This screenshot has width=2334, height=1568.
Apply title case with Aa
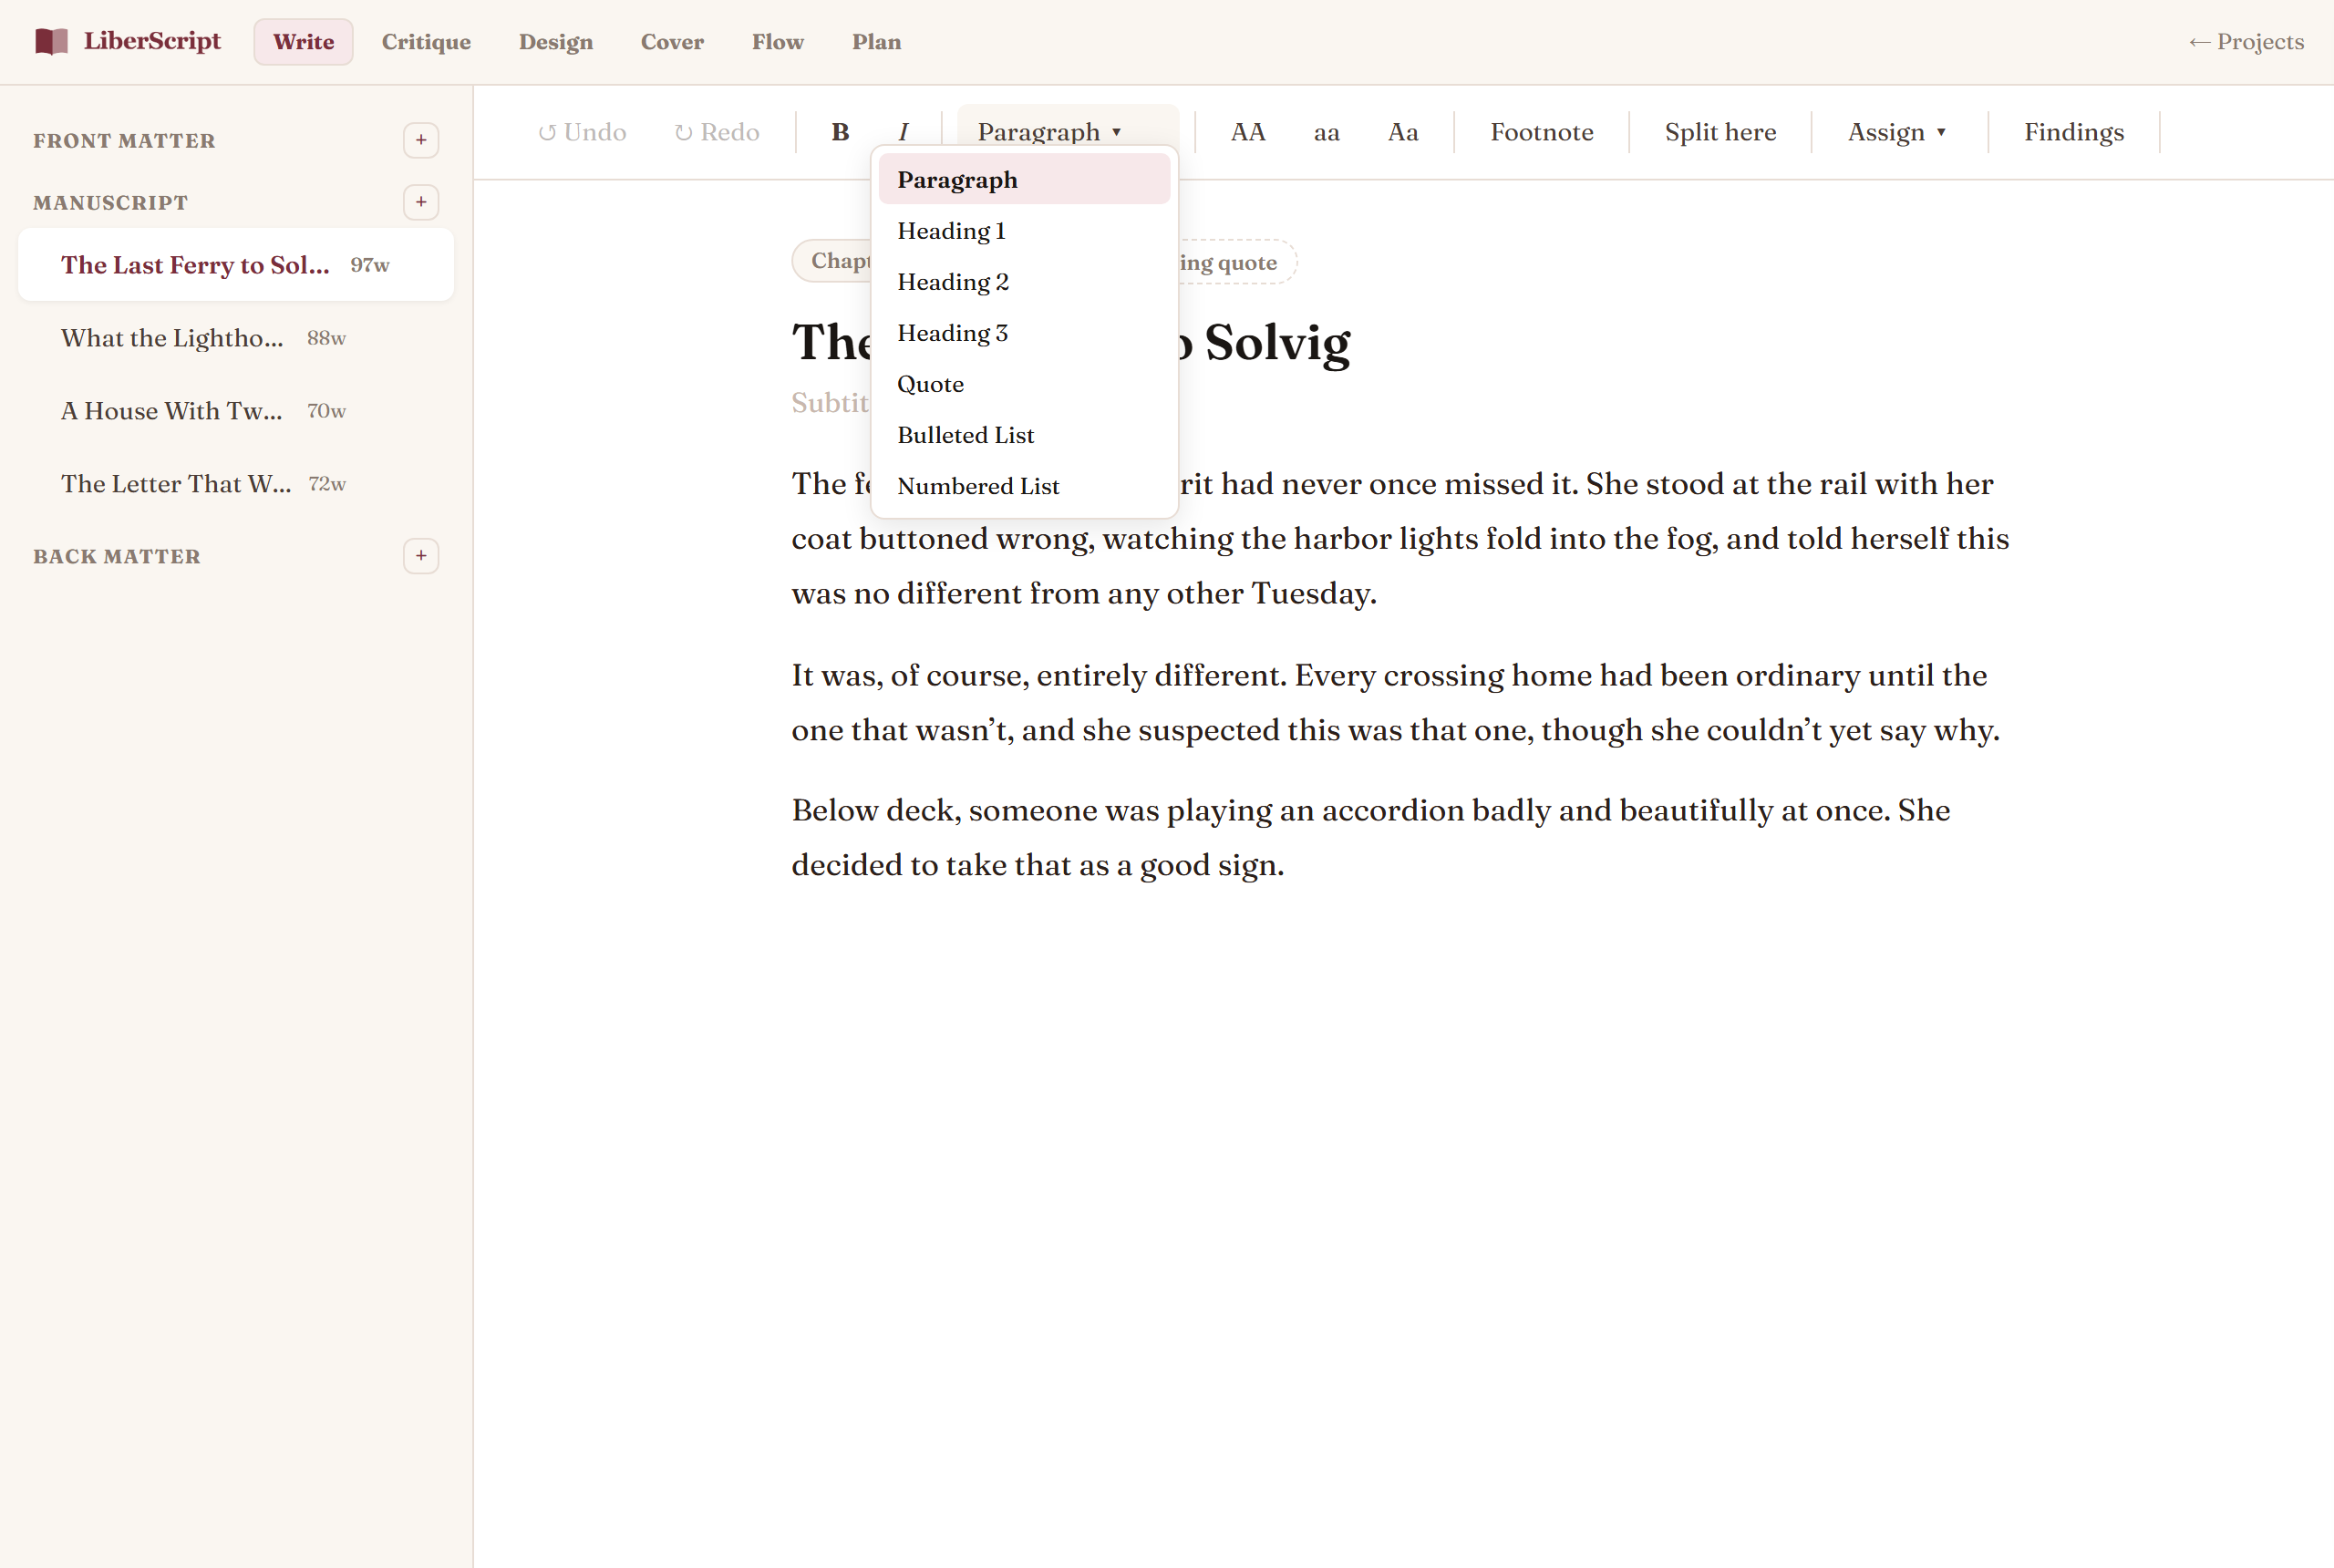tap(1403, 132)
